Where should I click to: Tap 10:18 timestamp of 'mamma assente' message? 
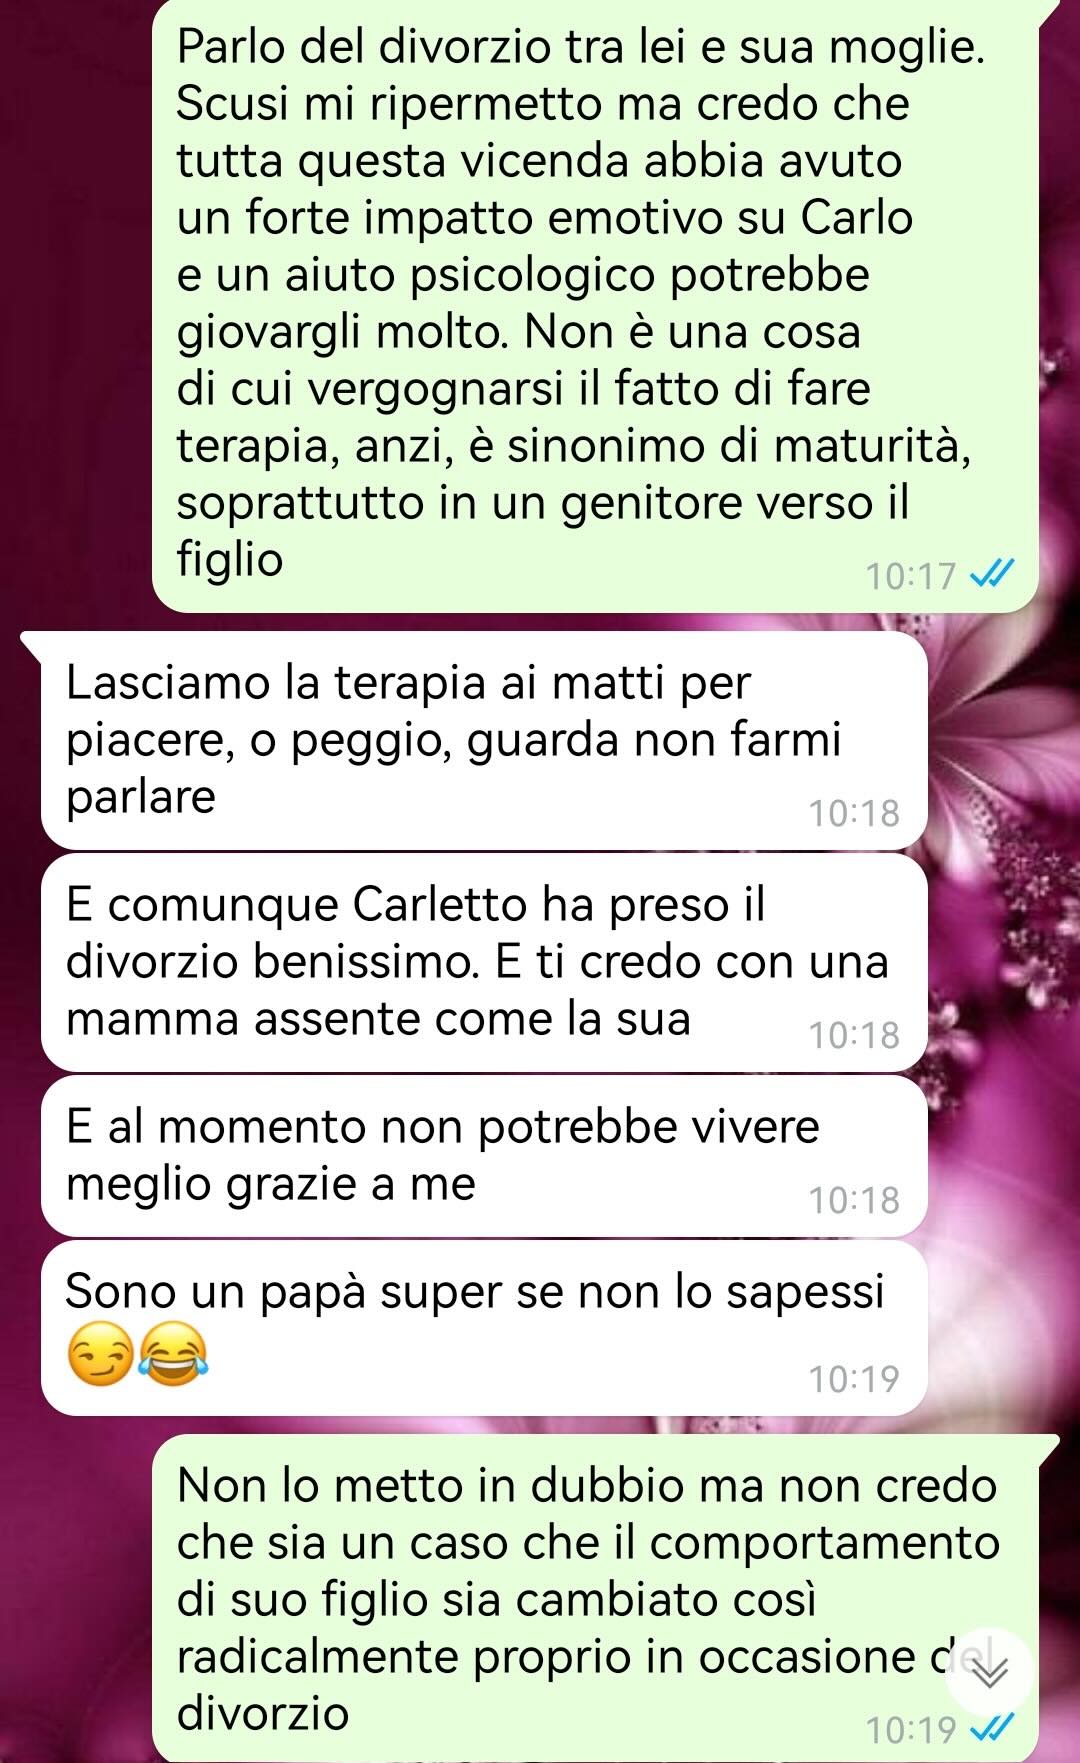854,1036
